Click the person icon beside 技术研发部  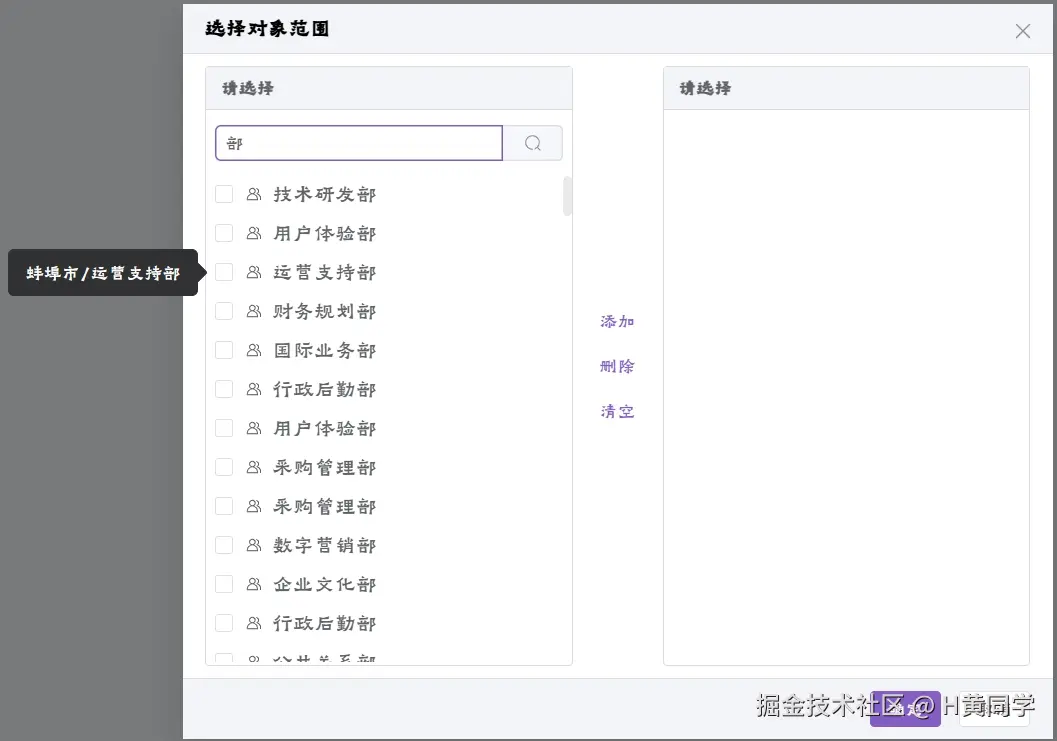click(x=252, y=194)
